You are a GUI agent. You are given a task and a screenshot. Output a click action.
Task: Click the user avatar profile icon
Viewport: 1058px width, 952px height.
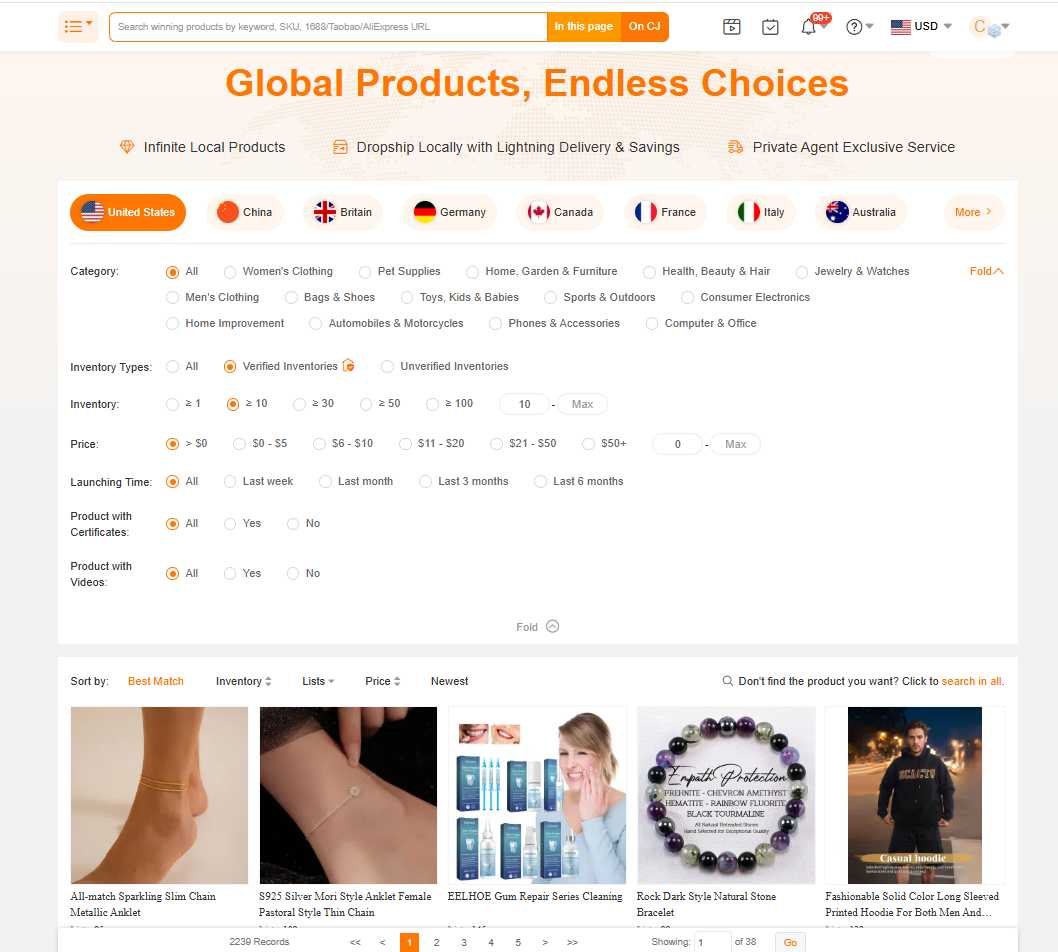click(x=986, y=27)
